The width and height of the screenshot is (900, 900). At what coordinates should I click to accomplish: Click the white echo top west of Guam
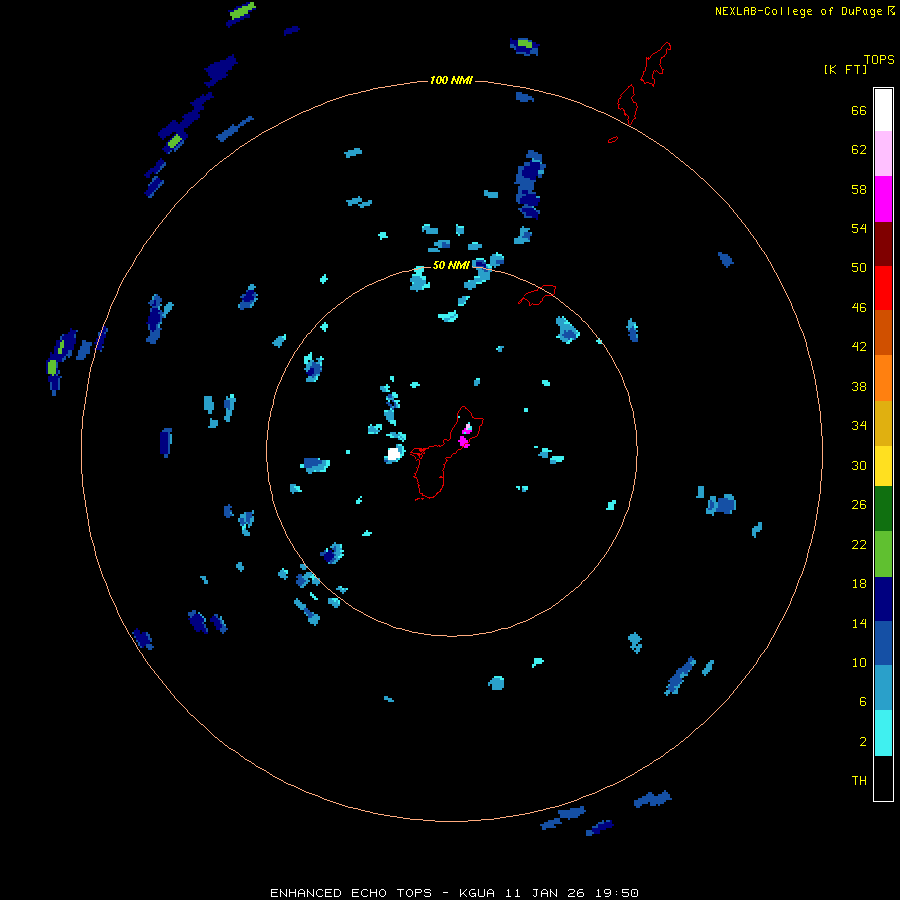point(393,454)
